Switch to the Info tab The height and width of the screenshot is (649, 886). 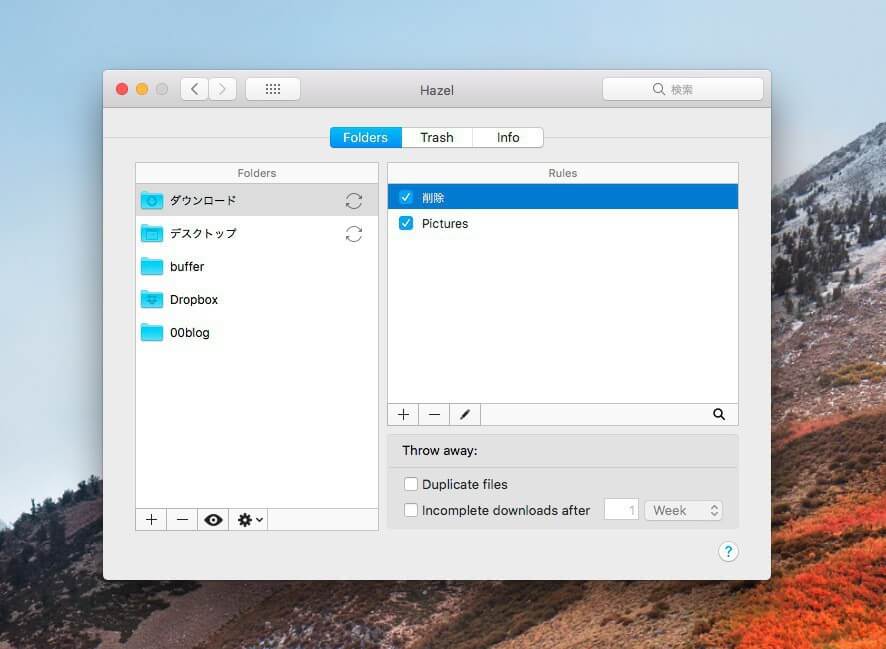tap(508, 137)
